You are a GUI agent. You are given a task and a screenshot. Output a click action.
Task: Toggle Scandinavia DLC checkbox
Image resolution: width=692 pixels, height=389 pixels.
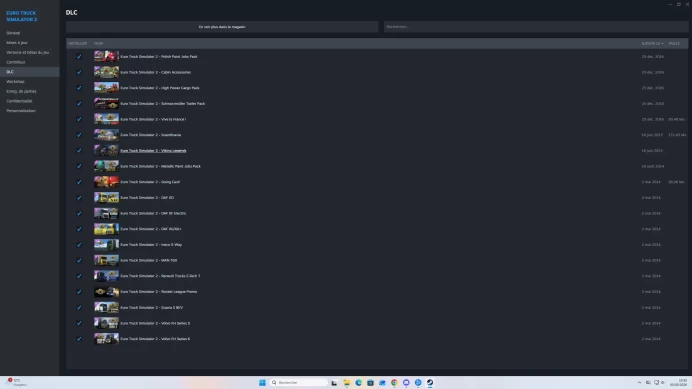[x=79, y=135]
